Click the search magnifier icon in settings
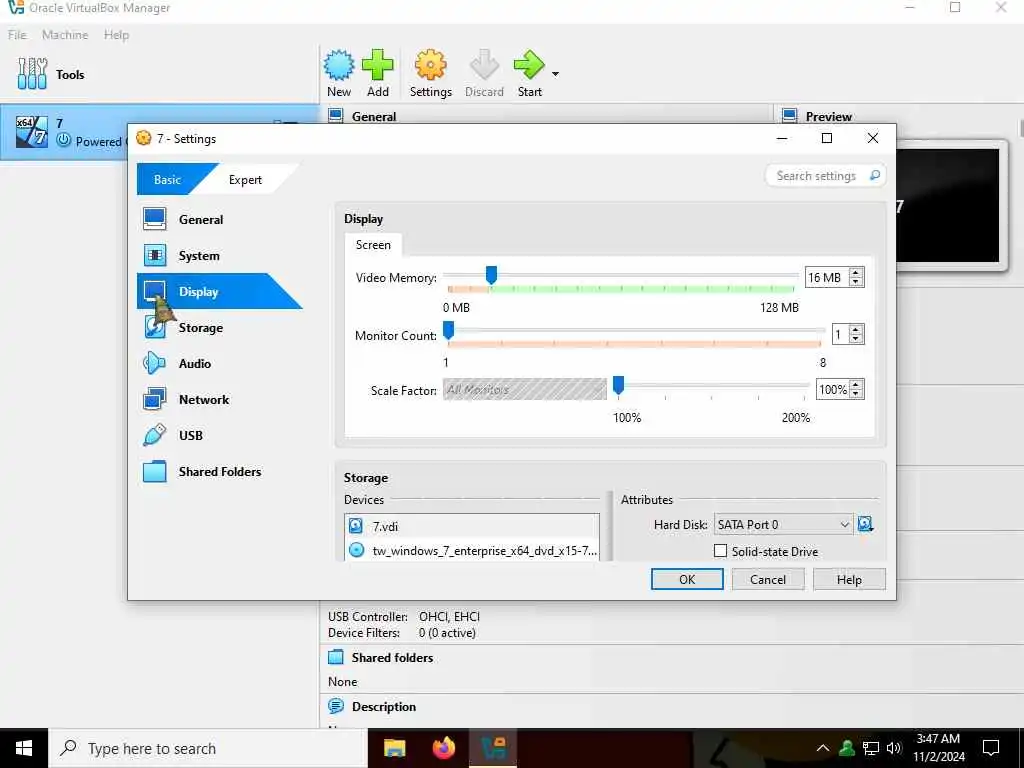The width and height of the screenshot is (1024, 768). click(874, 175)
